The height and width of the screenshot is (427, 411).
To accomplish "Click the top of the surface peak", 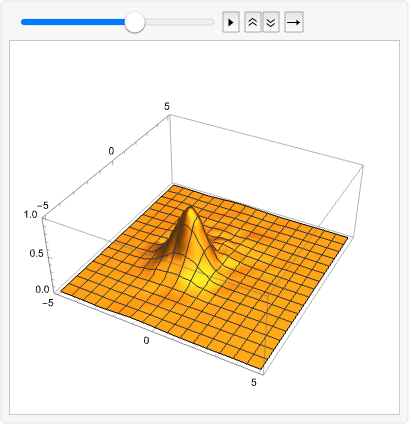I will (x=190, y=208).
